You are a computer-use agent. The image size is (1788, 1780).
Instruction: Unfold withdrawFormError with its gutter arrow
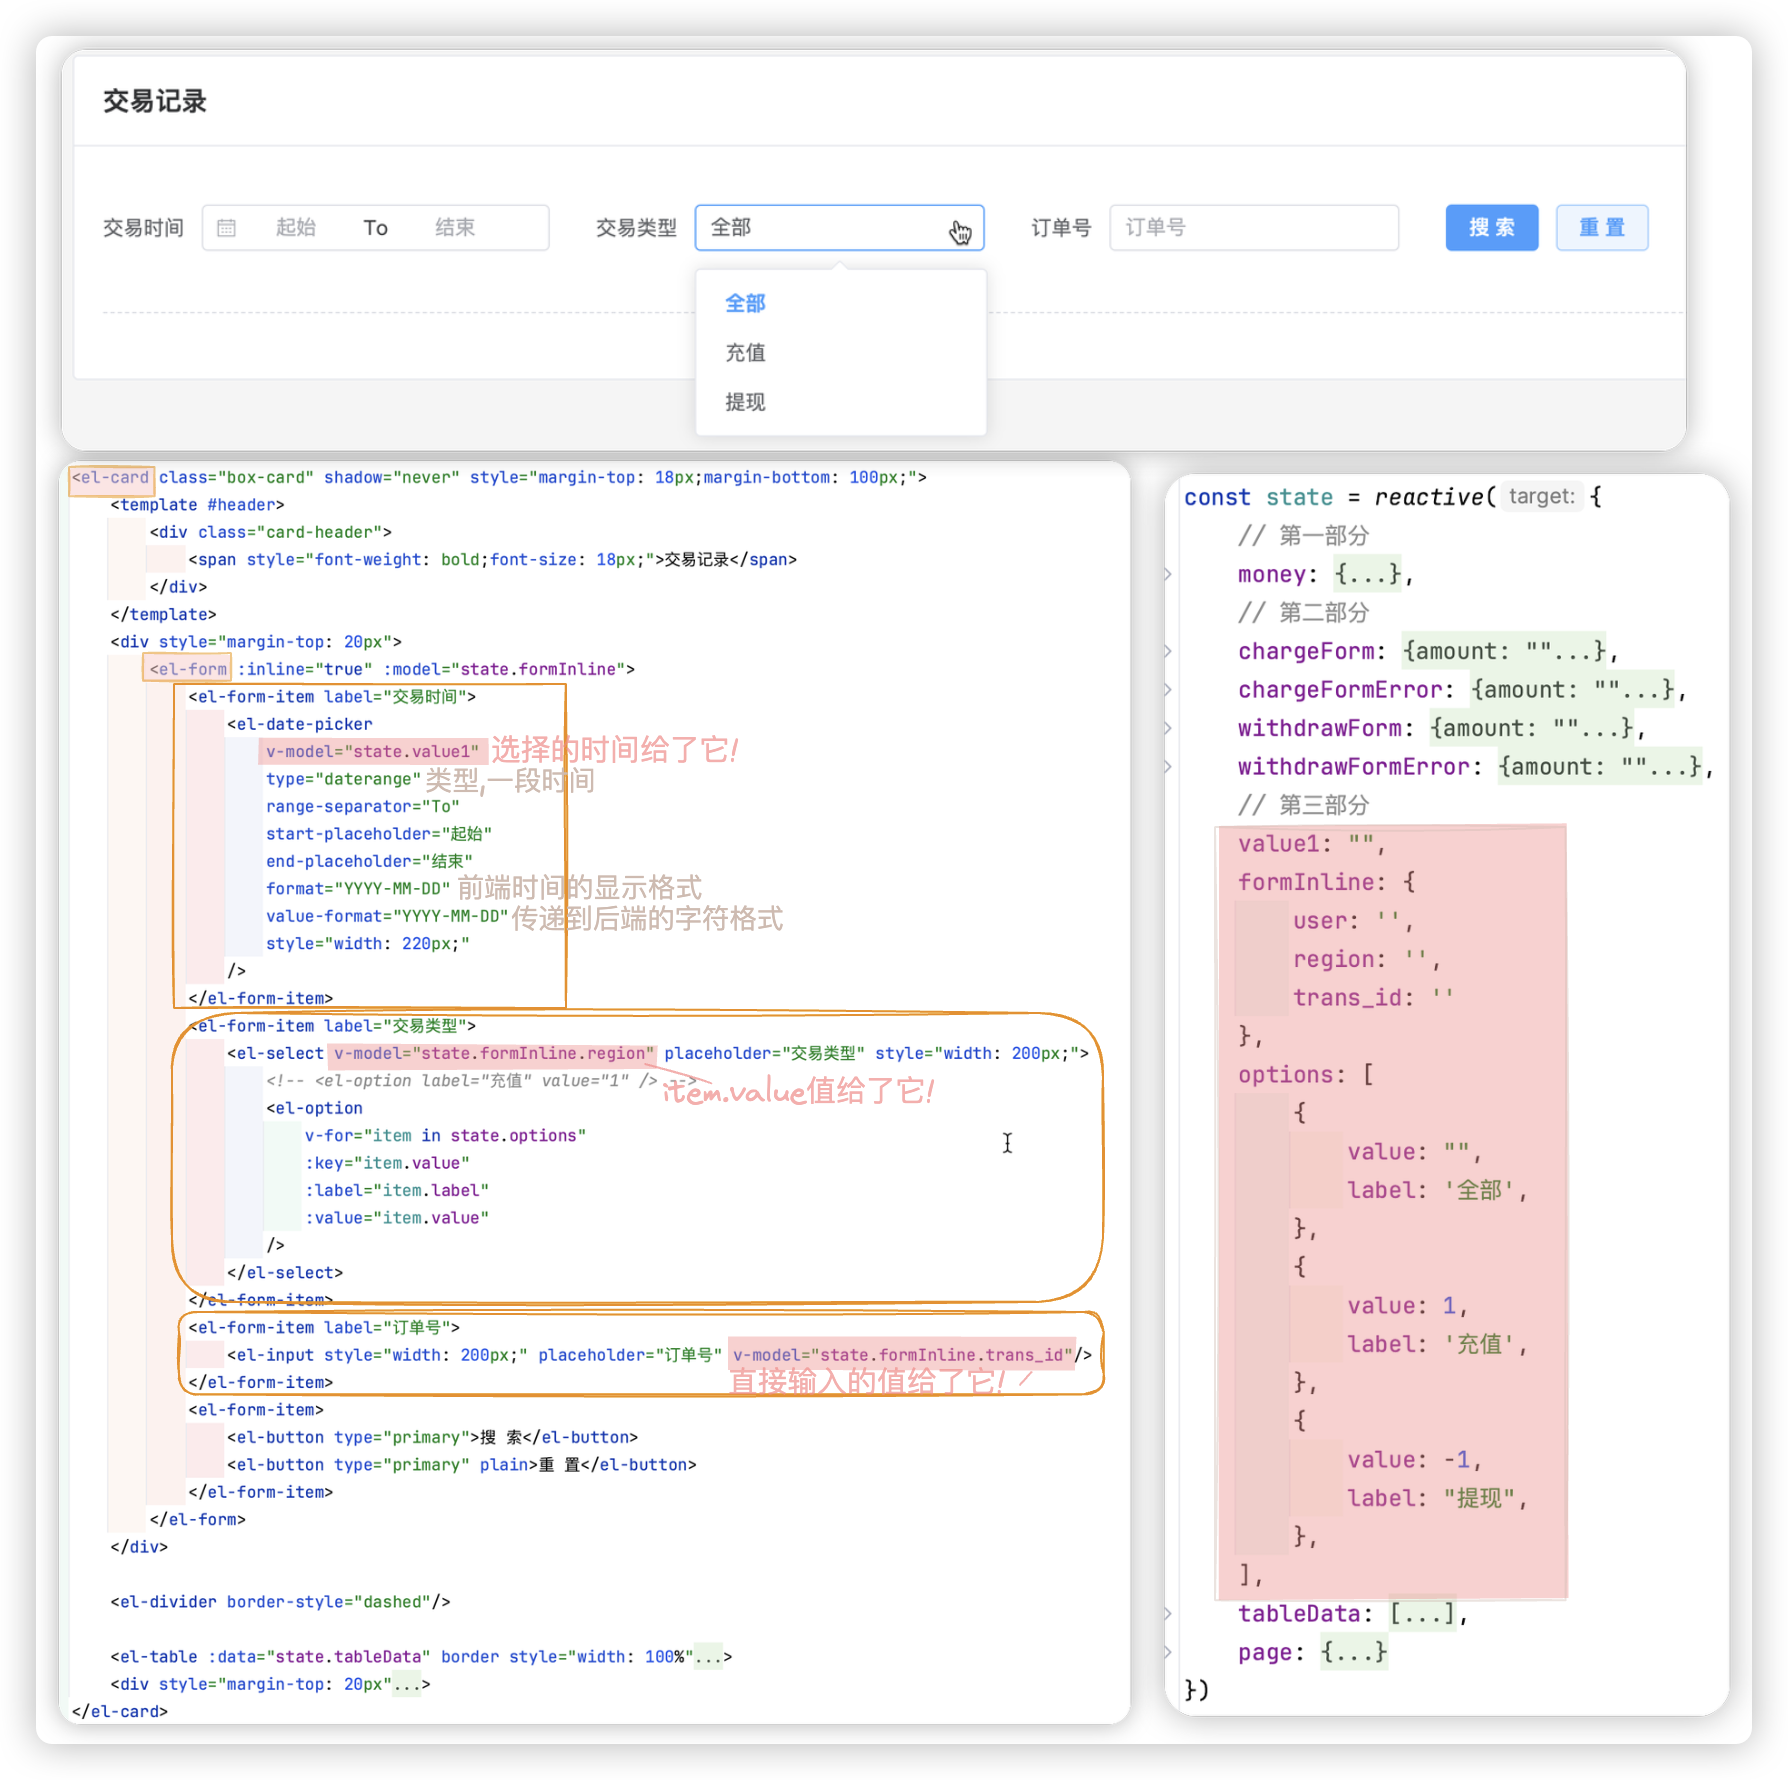(x=1168, y=767)
